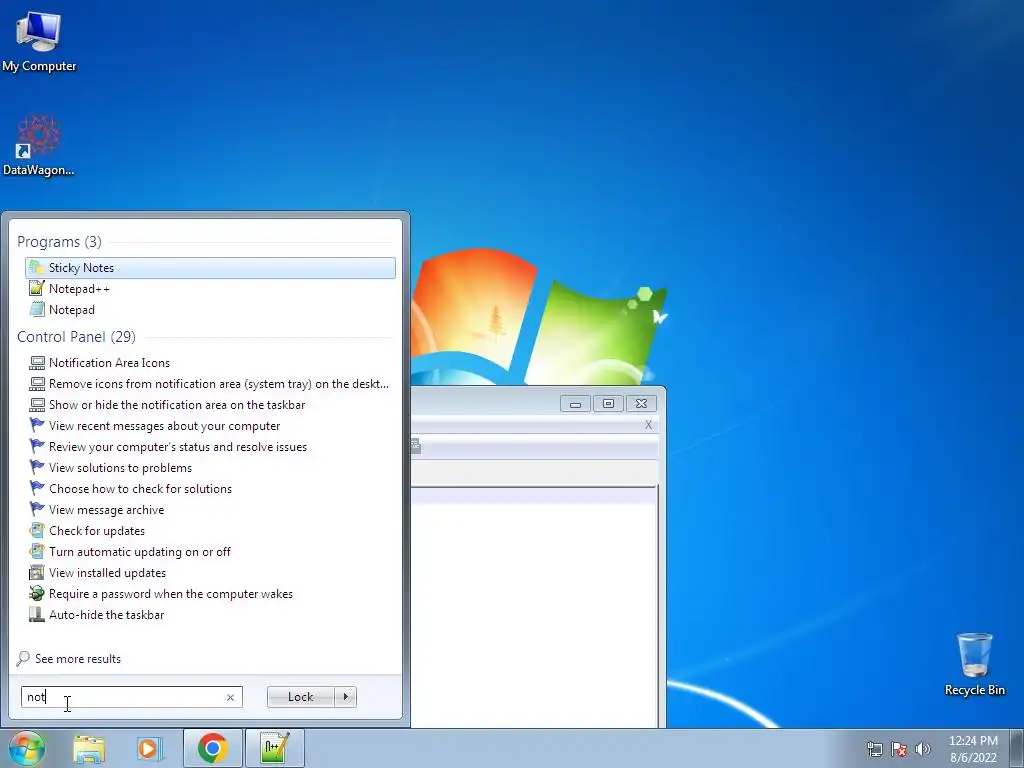Click the Programs (3) header

point(59,242)
